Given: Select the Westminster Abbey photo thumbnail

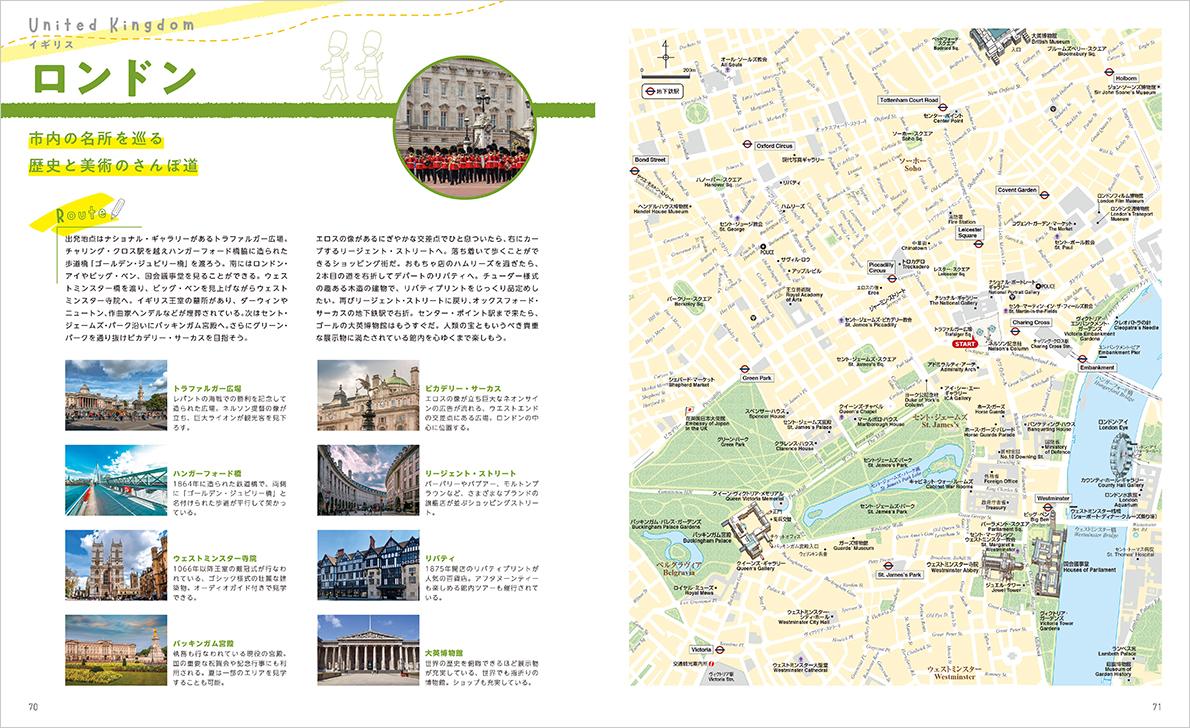Looking at the screenshot, I should coord(116,564).
